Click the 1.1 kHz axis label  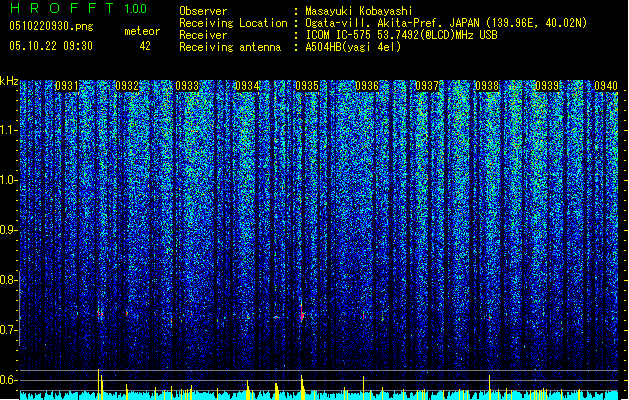(x=8, y=130)
